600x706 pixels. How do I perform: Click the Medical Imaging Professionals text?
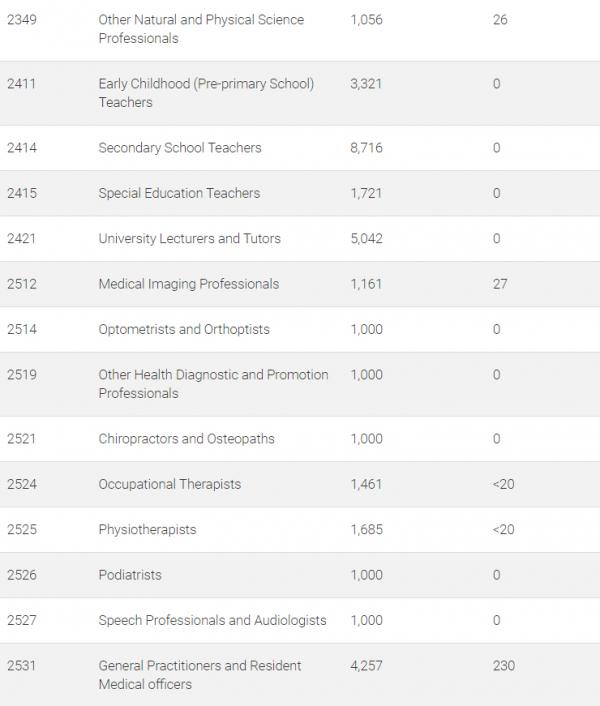point(189,284)
